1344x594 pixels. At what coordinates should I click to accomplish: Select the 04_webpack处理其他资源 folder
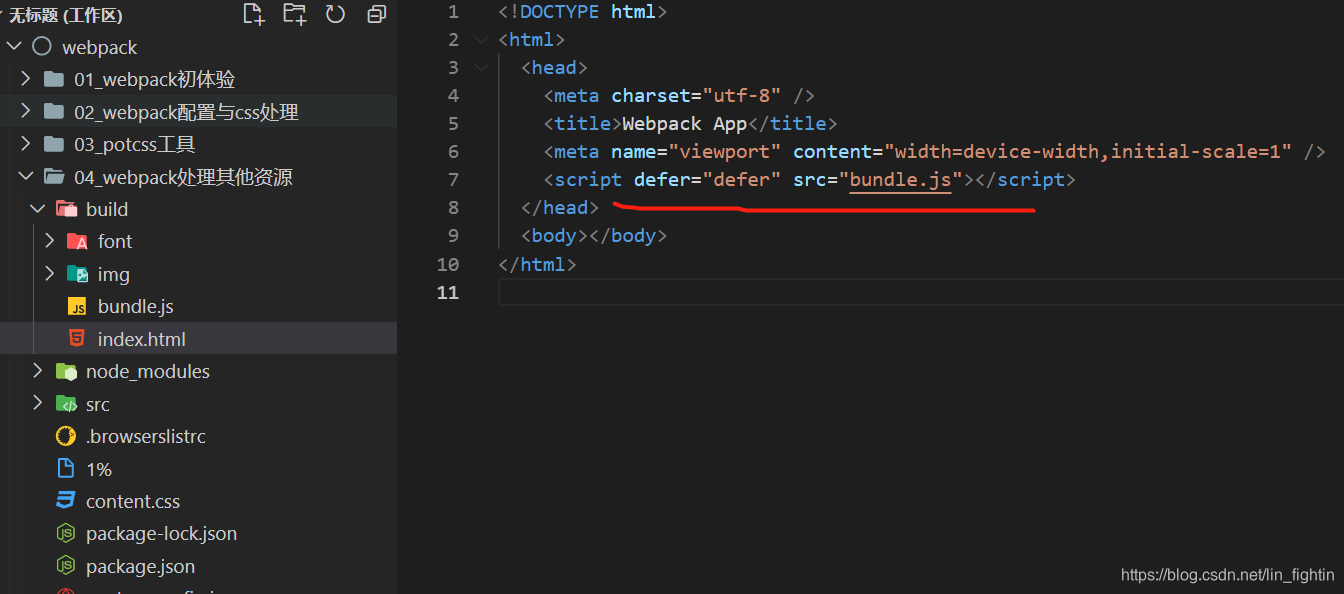183,177
